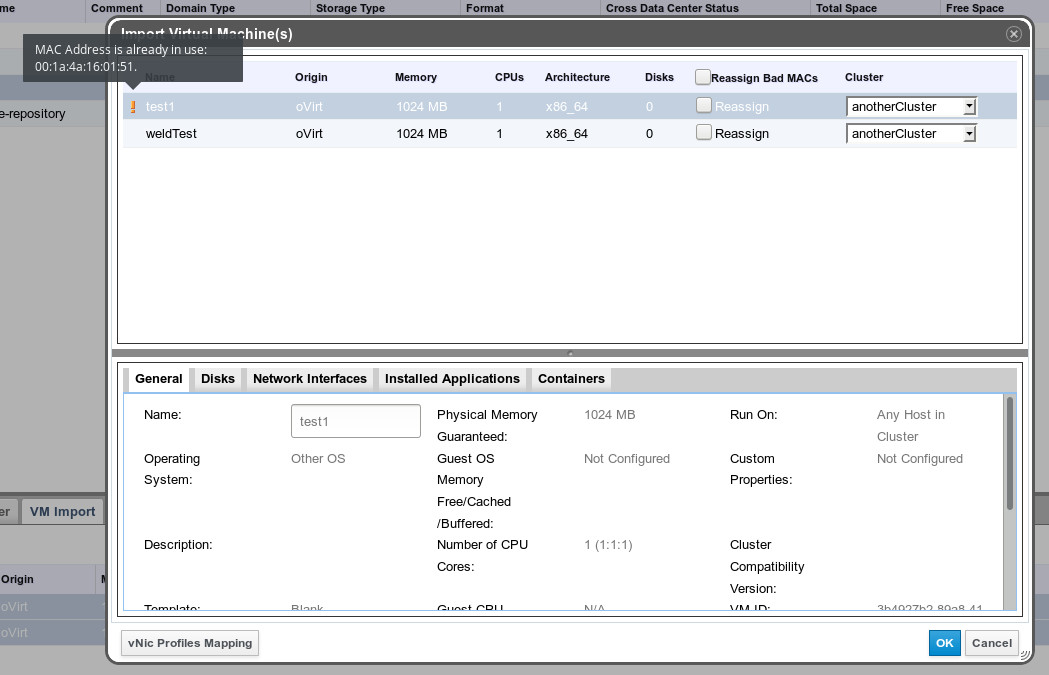Toggle the Reassign checkbox for test1
This screenshot has width=1049, height=675.
coord(704,105)
